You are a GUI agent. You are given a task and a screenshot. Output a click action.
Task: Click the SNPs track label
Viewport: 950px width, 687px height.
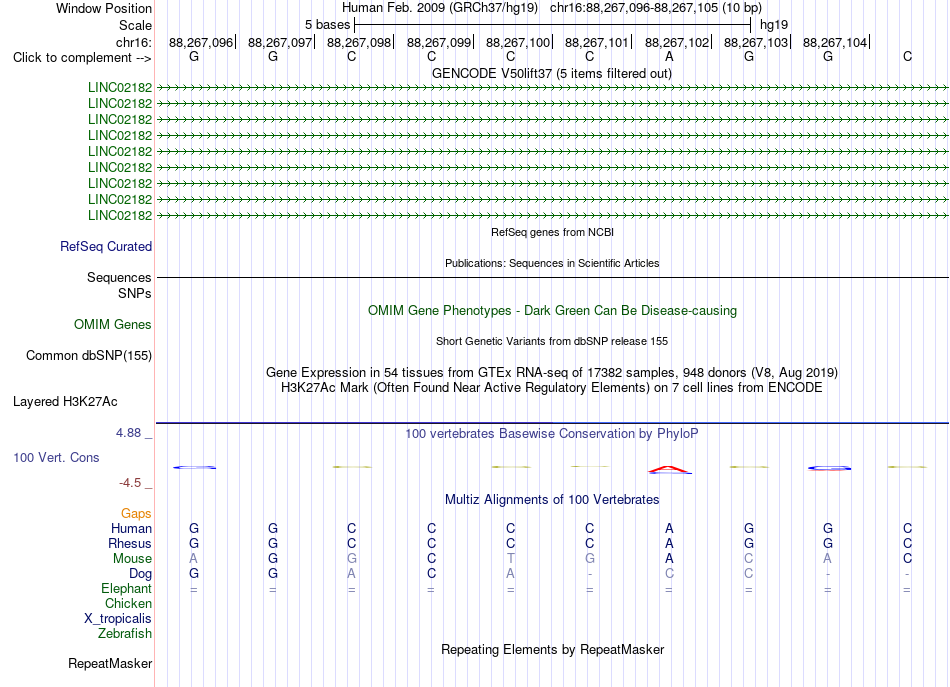(135, 293)
